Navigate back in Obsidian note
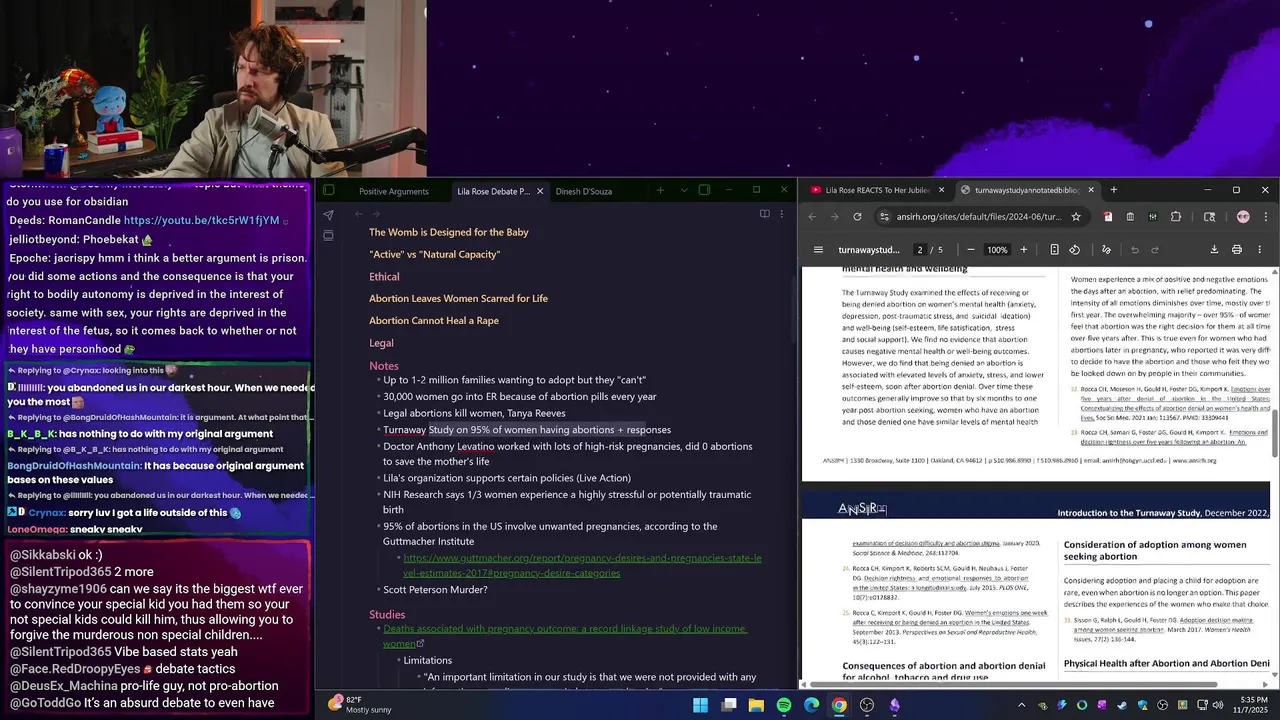1280x720 pixels. tap(359, 214)
